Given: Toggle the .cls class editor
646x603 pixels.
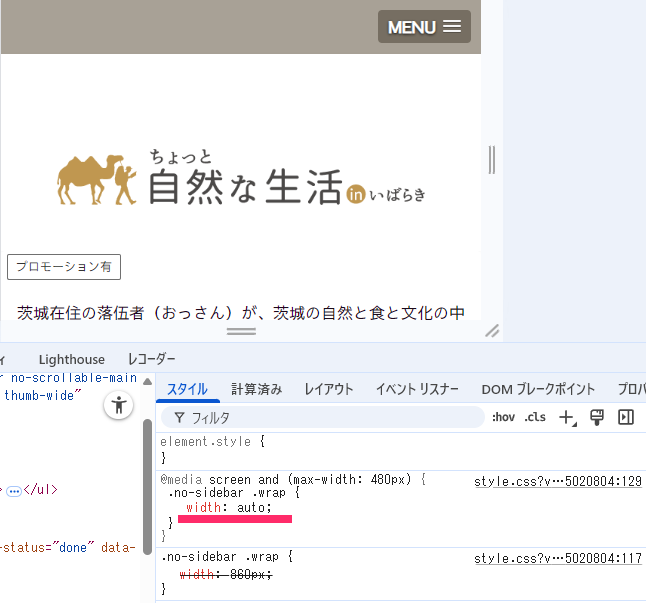Looking at the screenshot, I should tap(536, 417).
